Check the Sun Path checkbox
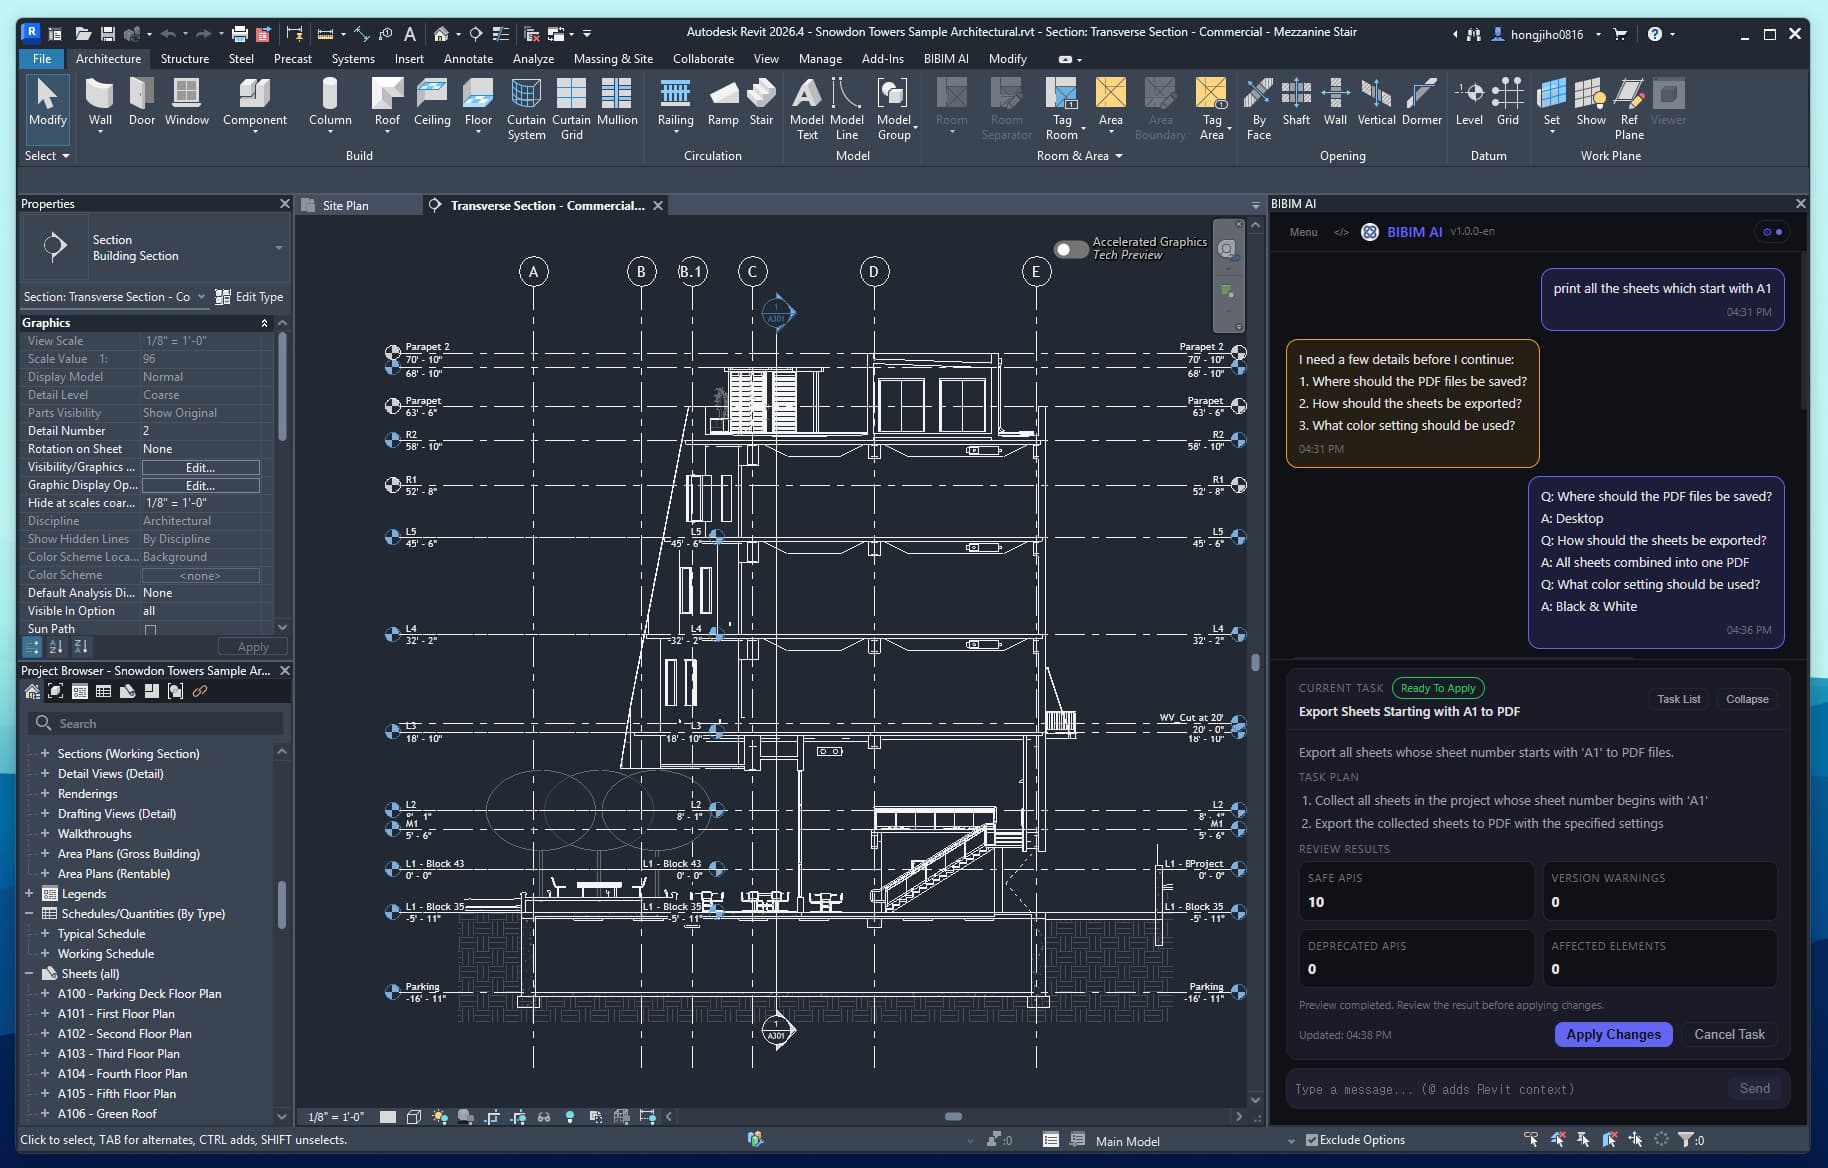The image size is (1828, 1168). click(x=151, y=629)
